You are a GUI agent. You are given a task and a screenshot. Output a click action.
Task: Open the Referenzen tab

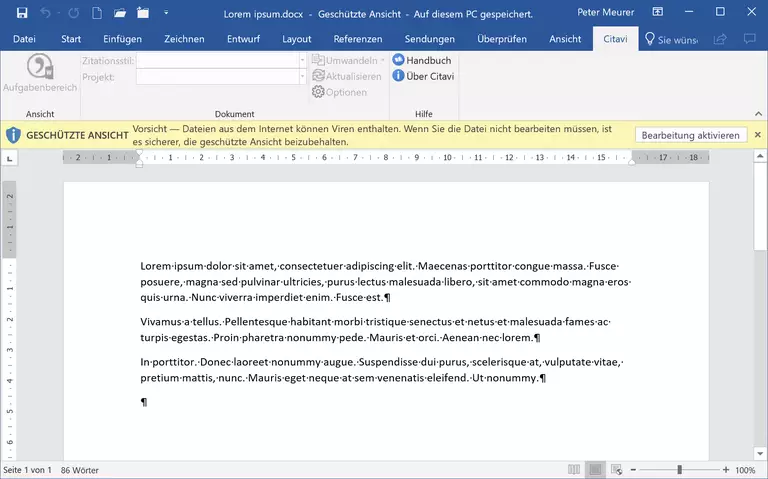[x=357, y=39]
